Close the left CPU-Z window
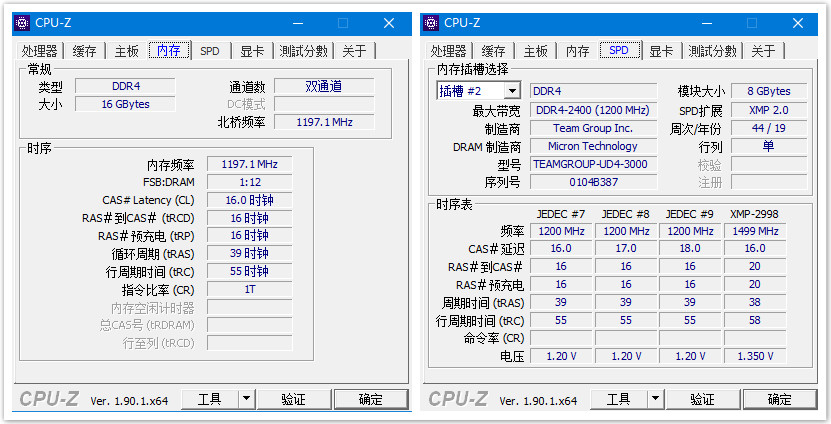 (389, 23)
